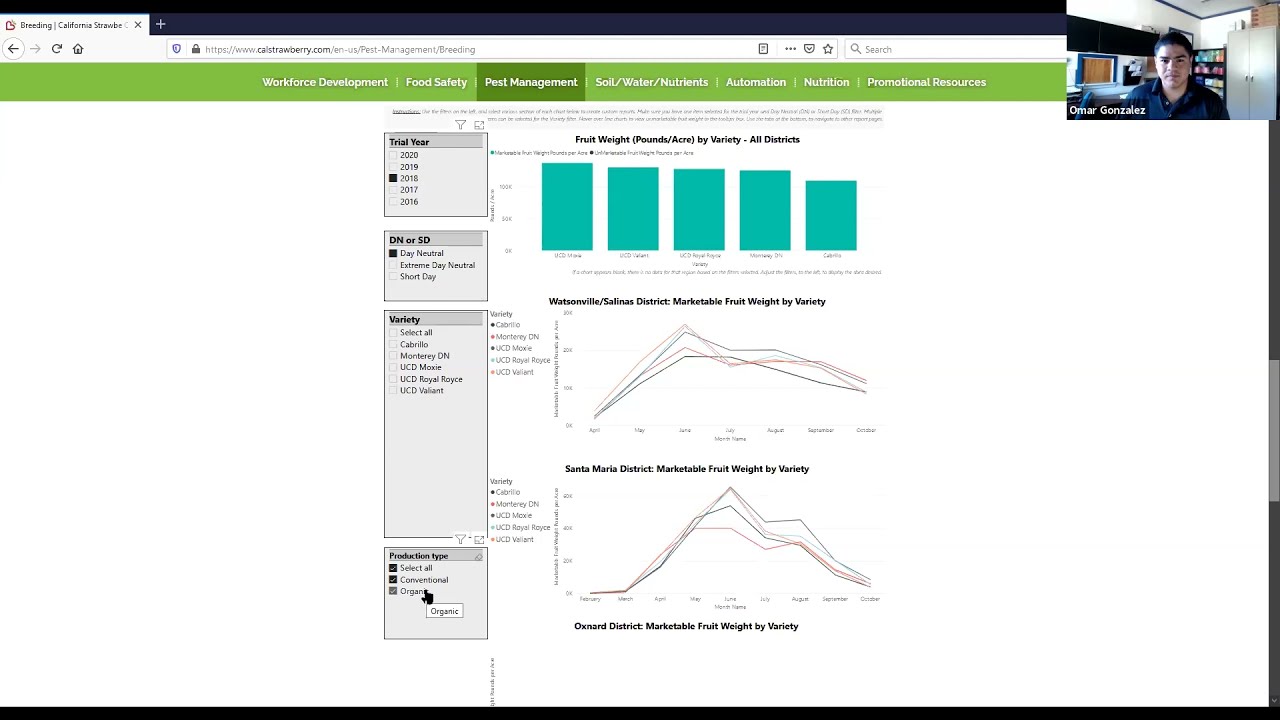The height and width of the screenshot is (720, 1280).
Task: Check the 2019 trial year box
Action: click(393, 167)
